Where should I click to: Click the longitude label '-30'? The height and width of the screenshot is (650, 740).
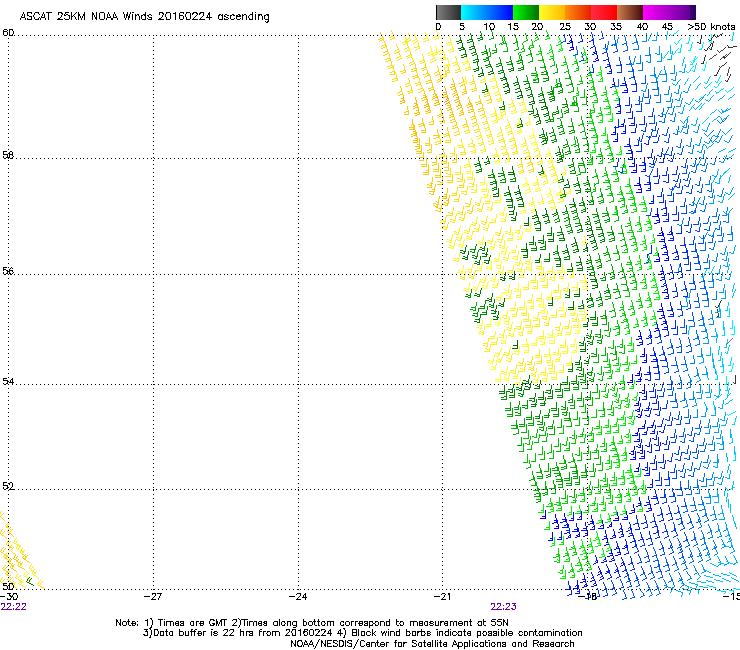tap(9, 597)
